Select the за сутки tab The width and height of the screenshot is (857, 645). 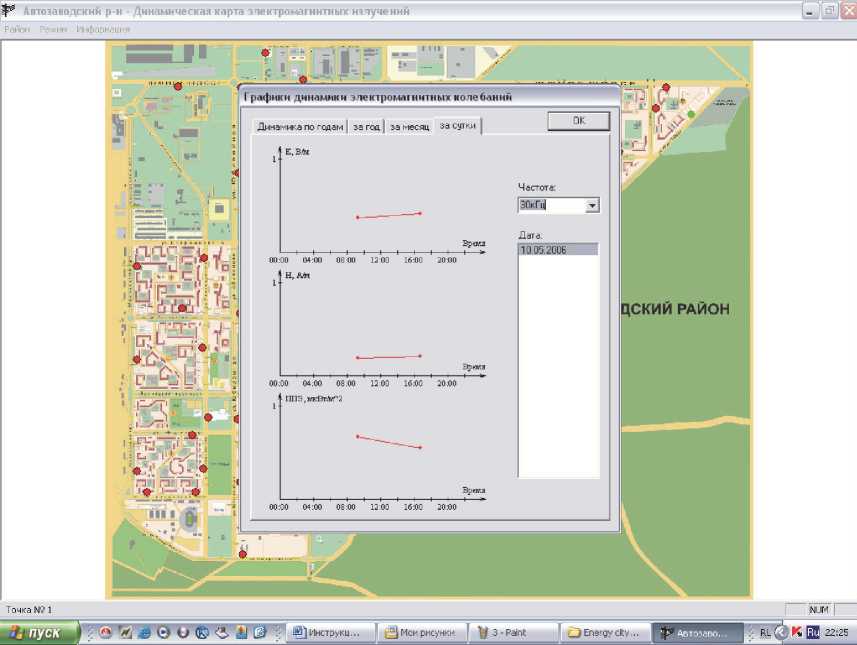tap(458, 126)
